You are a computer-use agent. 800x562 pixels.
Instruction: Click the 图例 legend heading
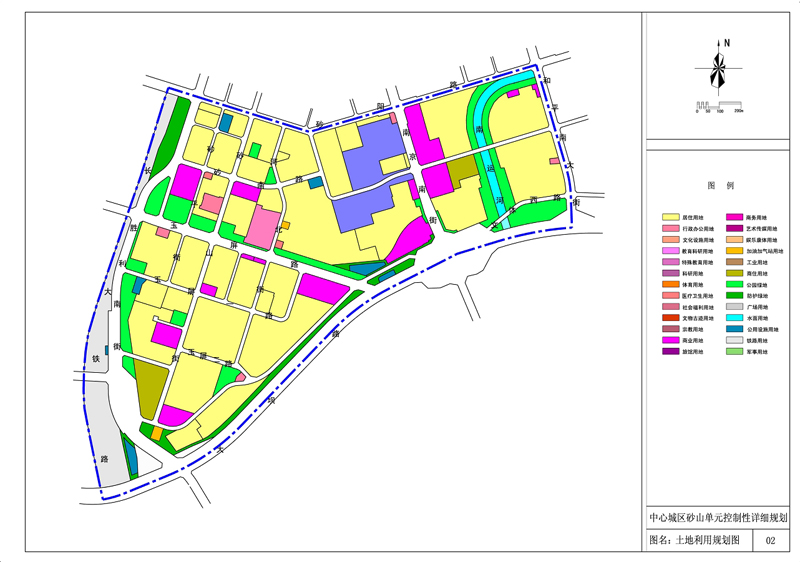[x=720, y=187]
